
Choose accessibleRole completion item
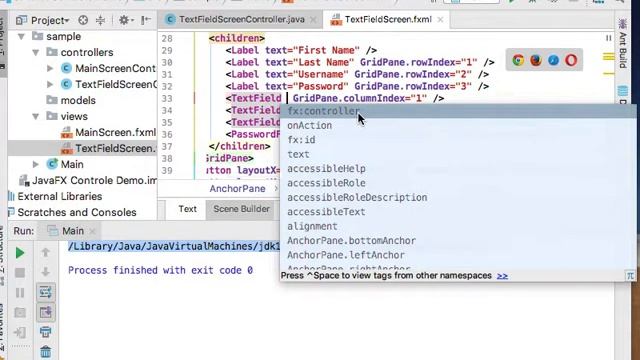tap(458, 183)
